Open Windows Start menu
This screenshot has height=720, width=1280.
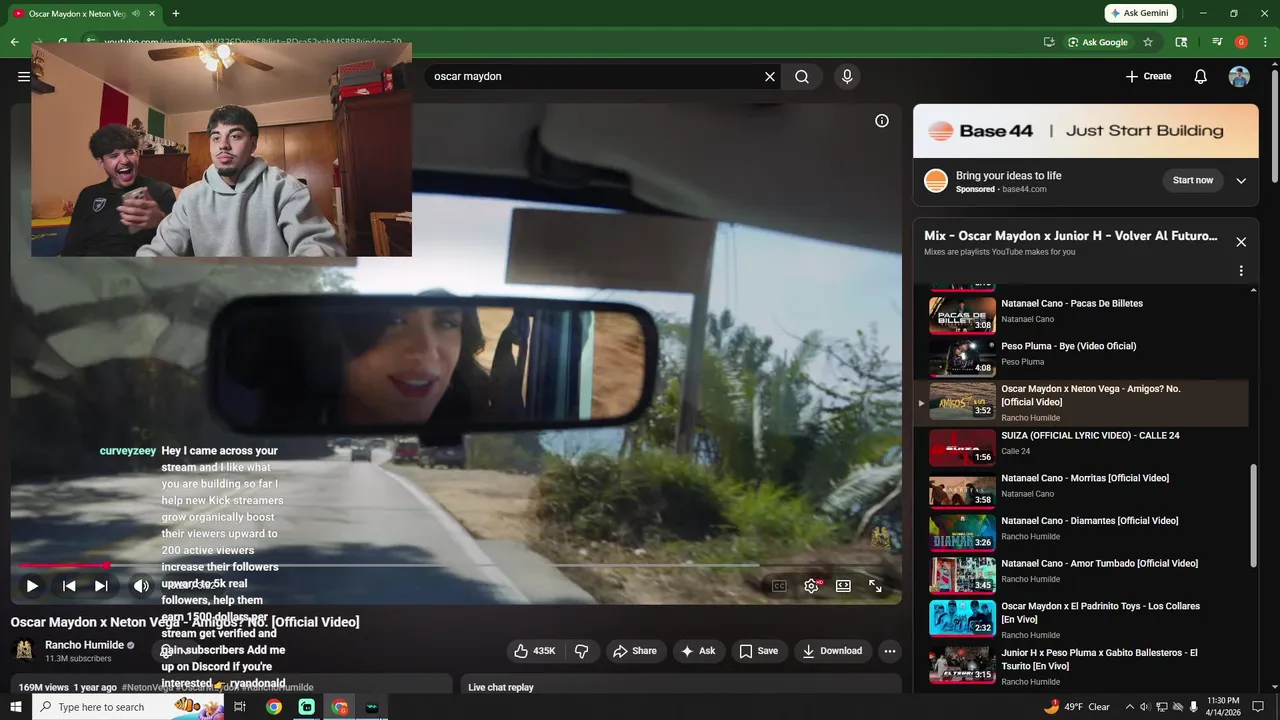pos(15,707)
